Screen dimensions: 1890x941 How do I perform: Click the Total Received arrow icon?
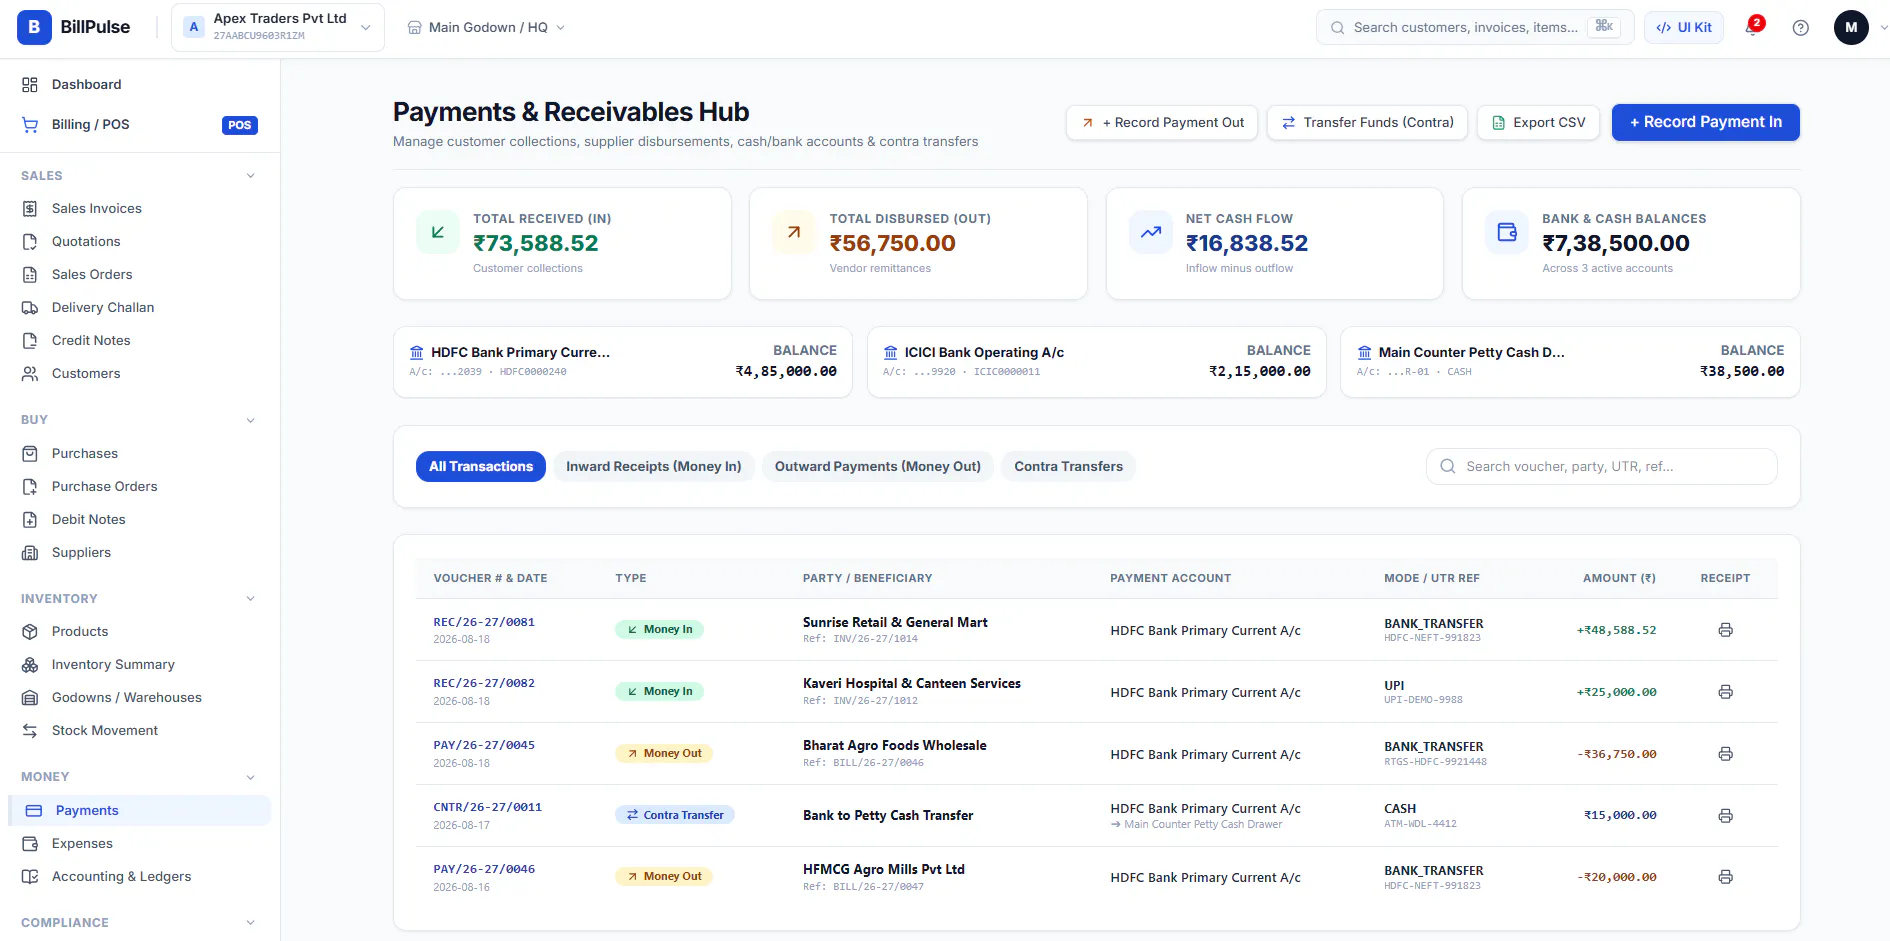438,232
